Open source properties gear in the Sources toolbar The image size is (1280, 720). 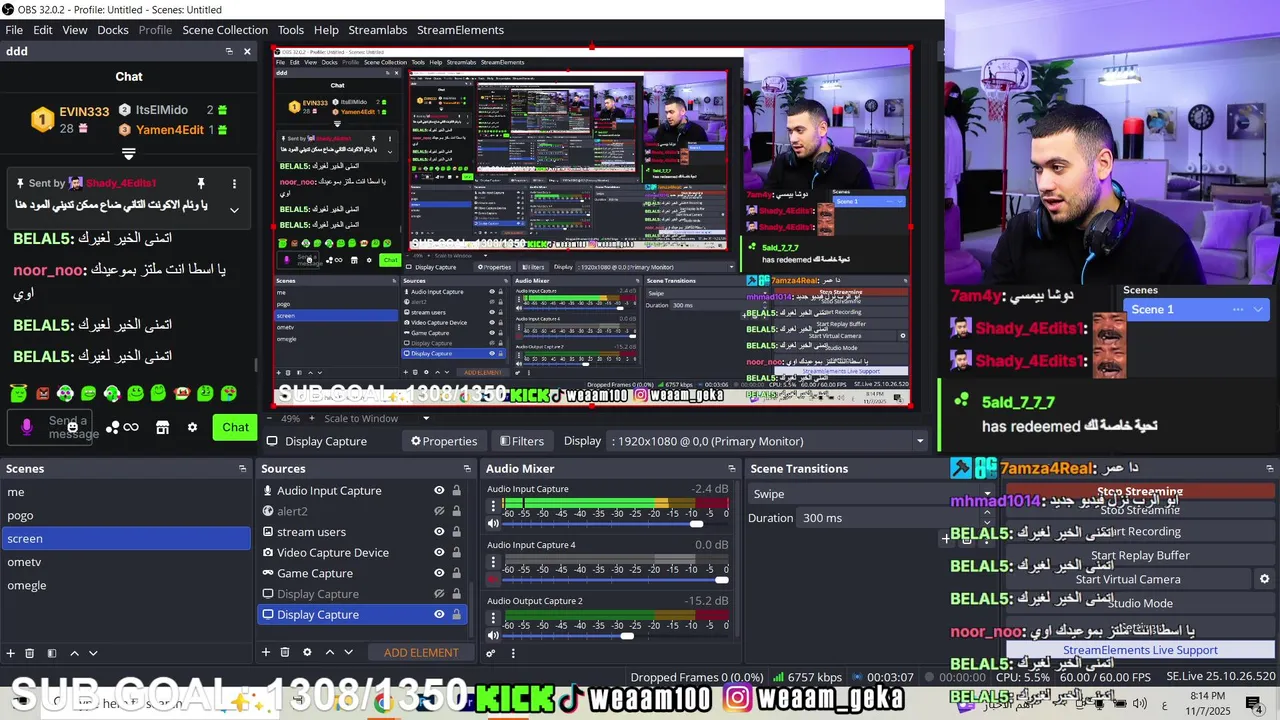pyautogui.click(x=307, y=652)
